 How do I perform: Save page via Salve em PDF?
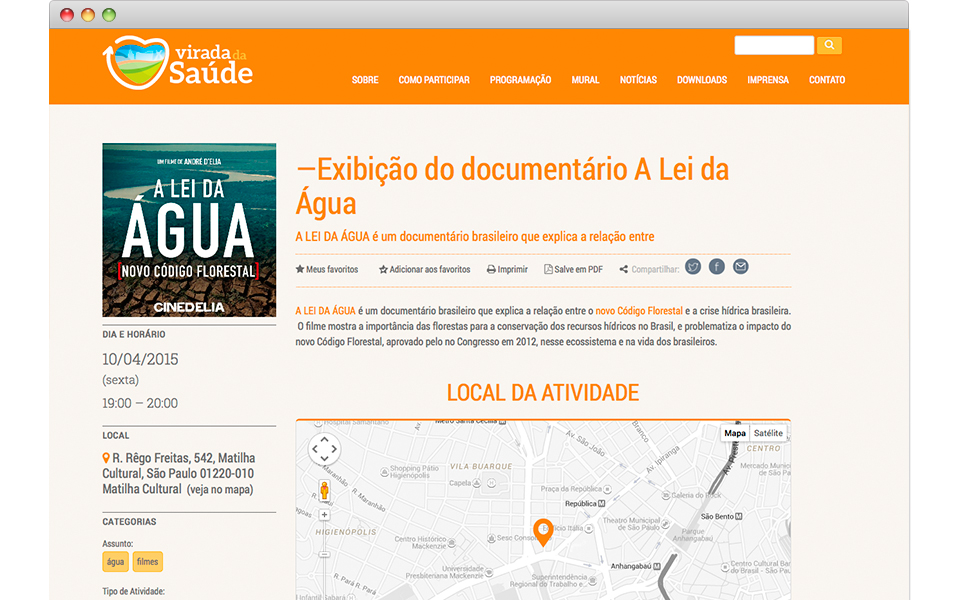tap(574, 269)
